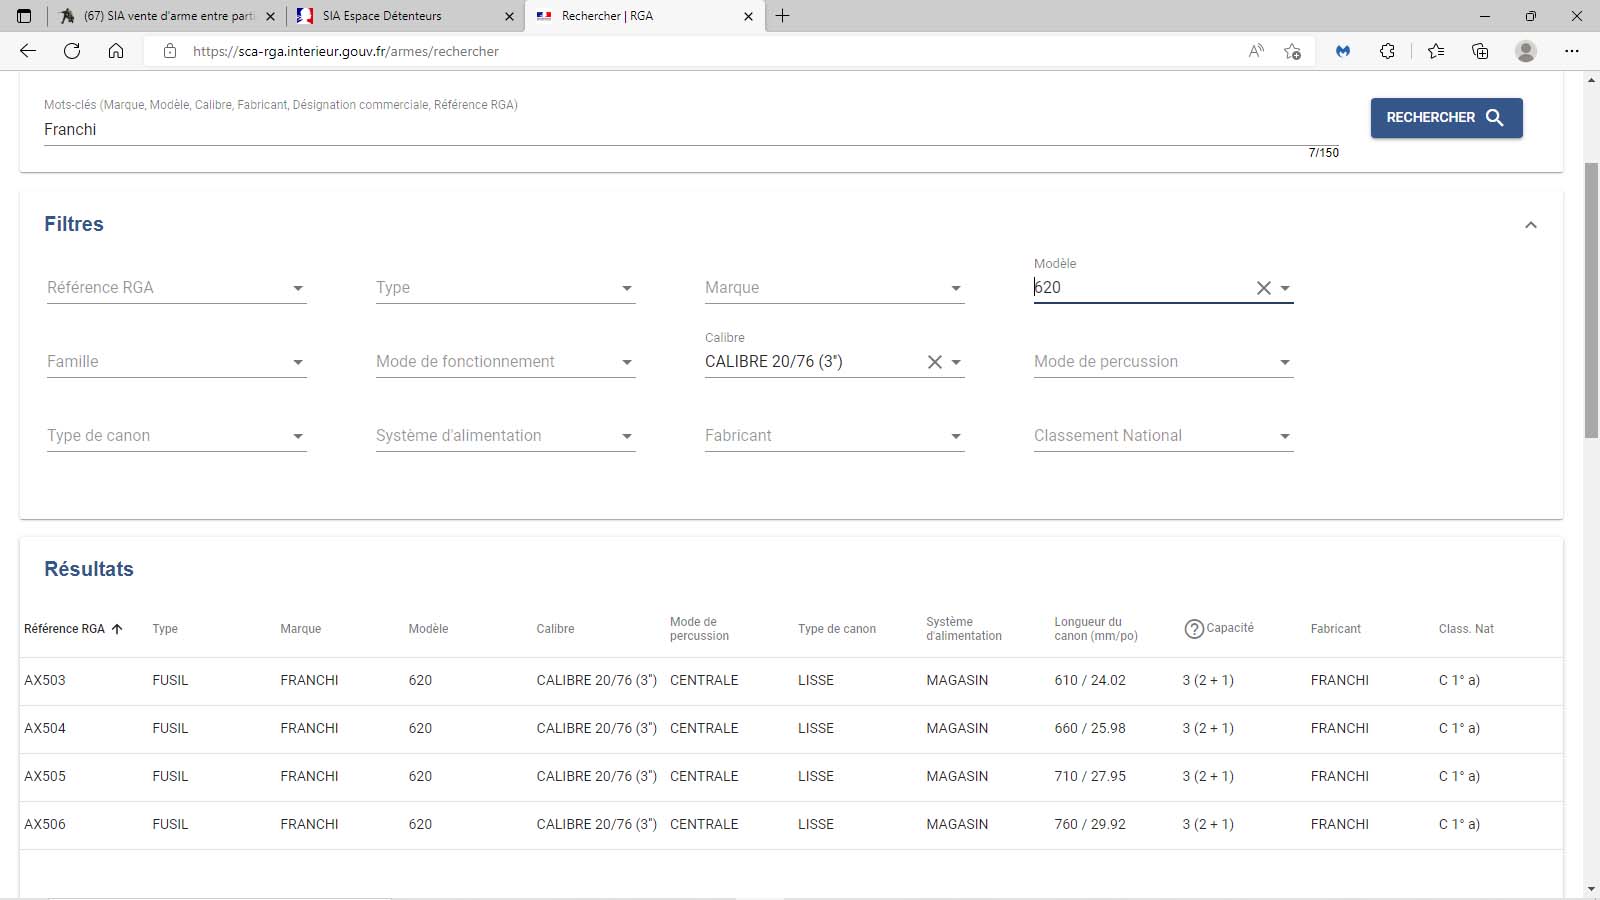Open browser profile avatar
The height and width of the screenshot is (900, 1600).
coord(1526,51)
